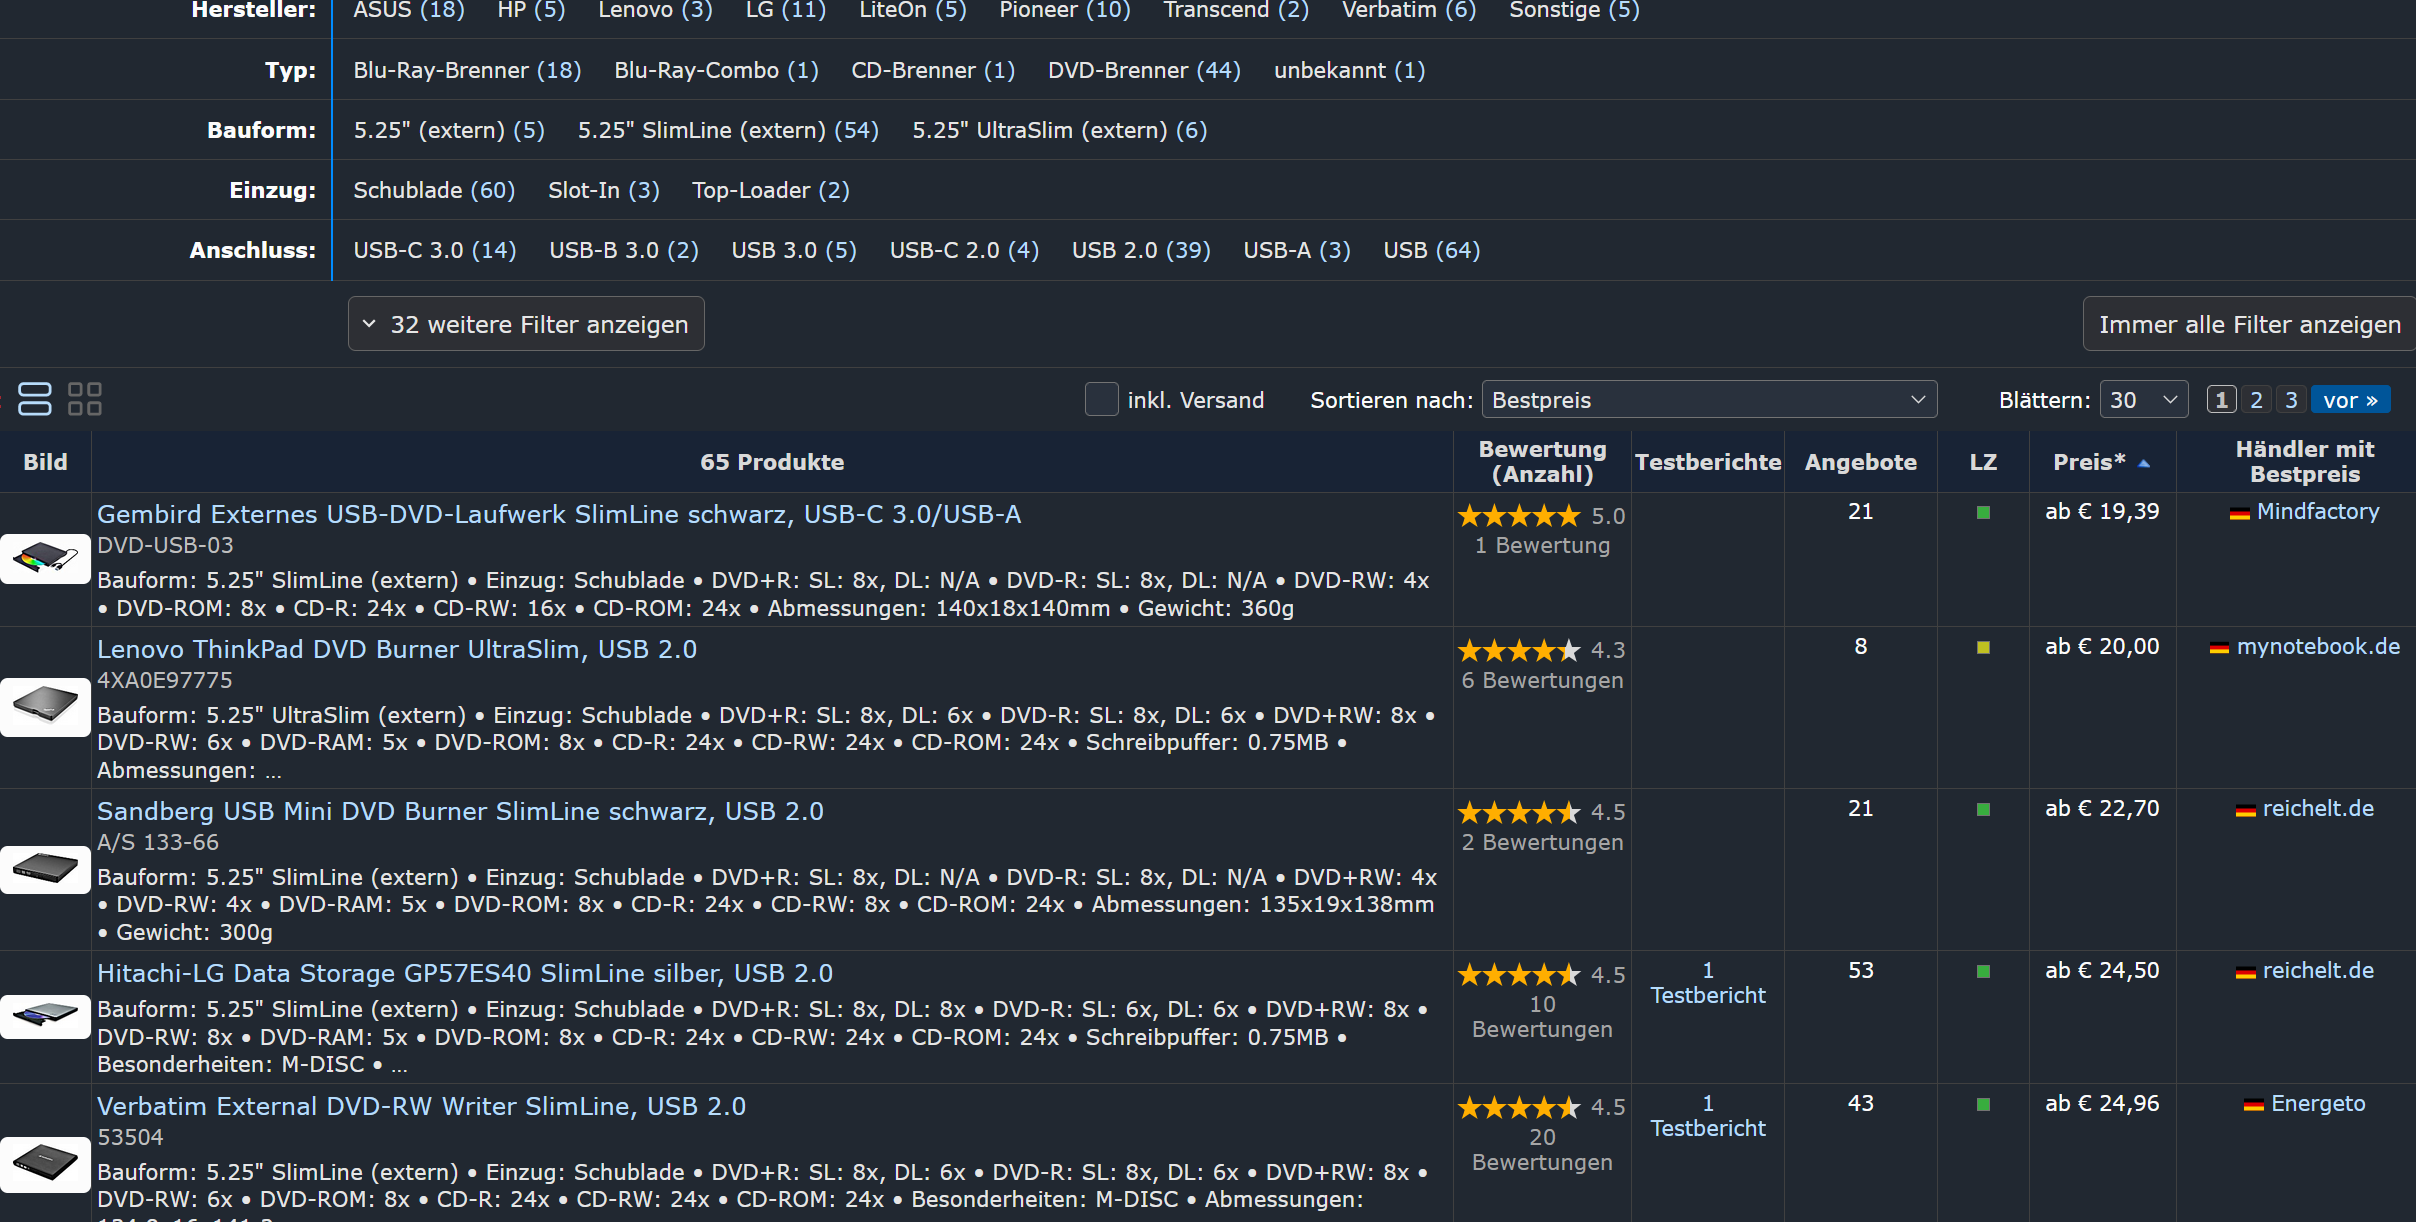Viewport: 2416px width, 1222px height.
Task: Toggle Slot-In (3) Einzug filter
Action: tap(603, 190)
